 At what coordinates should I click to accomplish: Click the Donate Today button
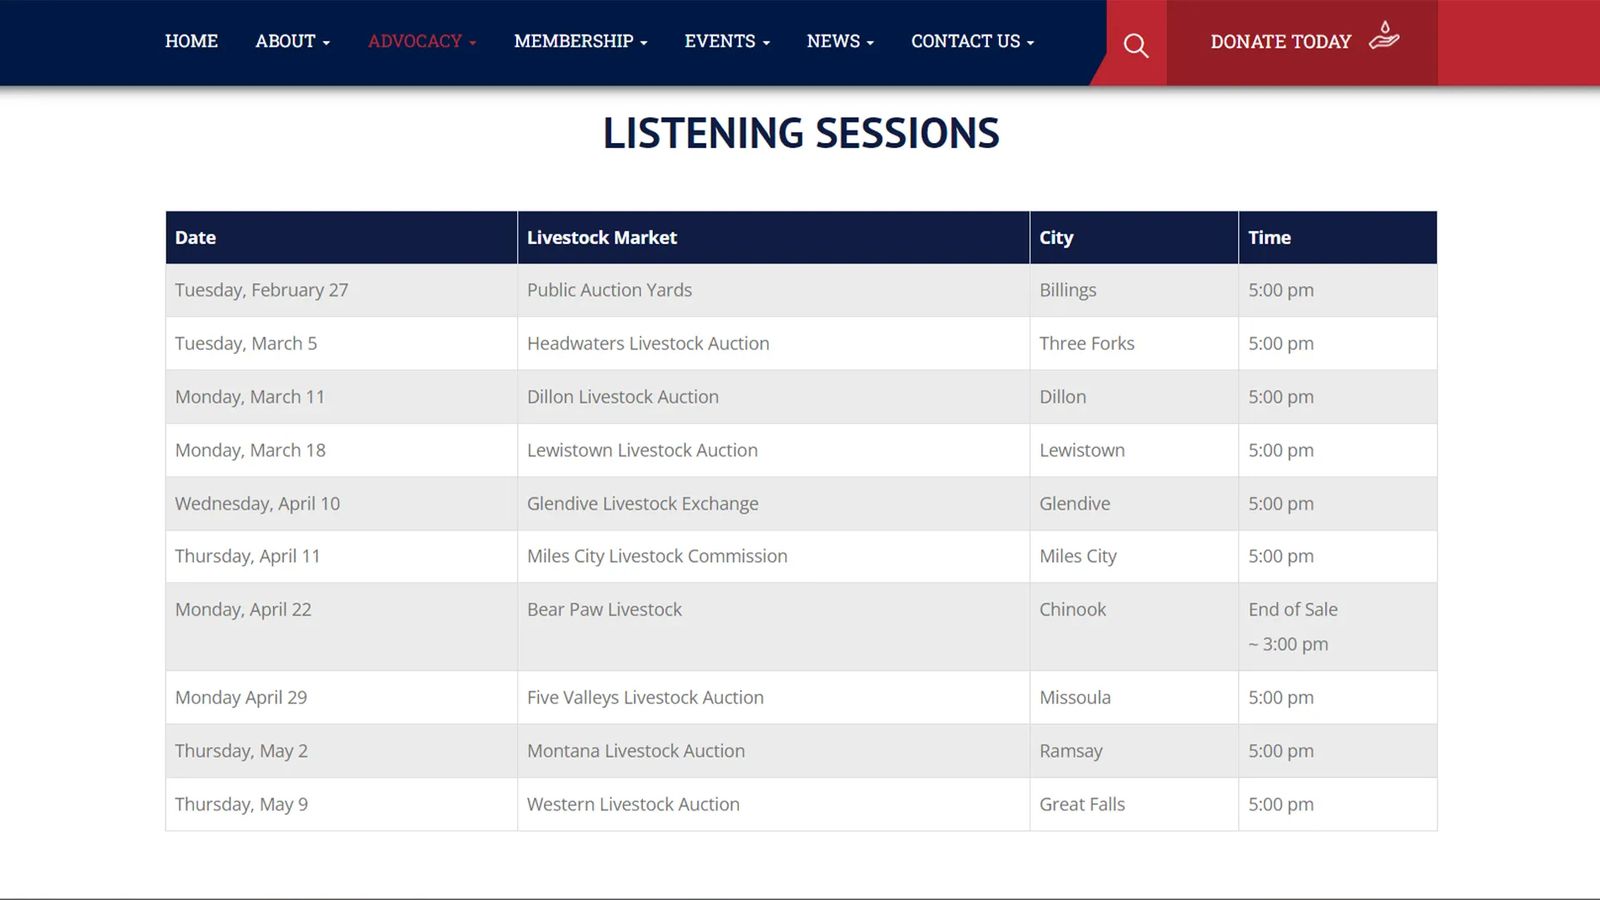(1302, 42)
